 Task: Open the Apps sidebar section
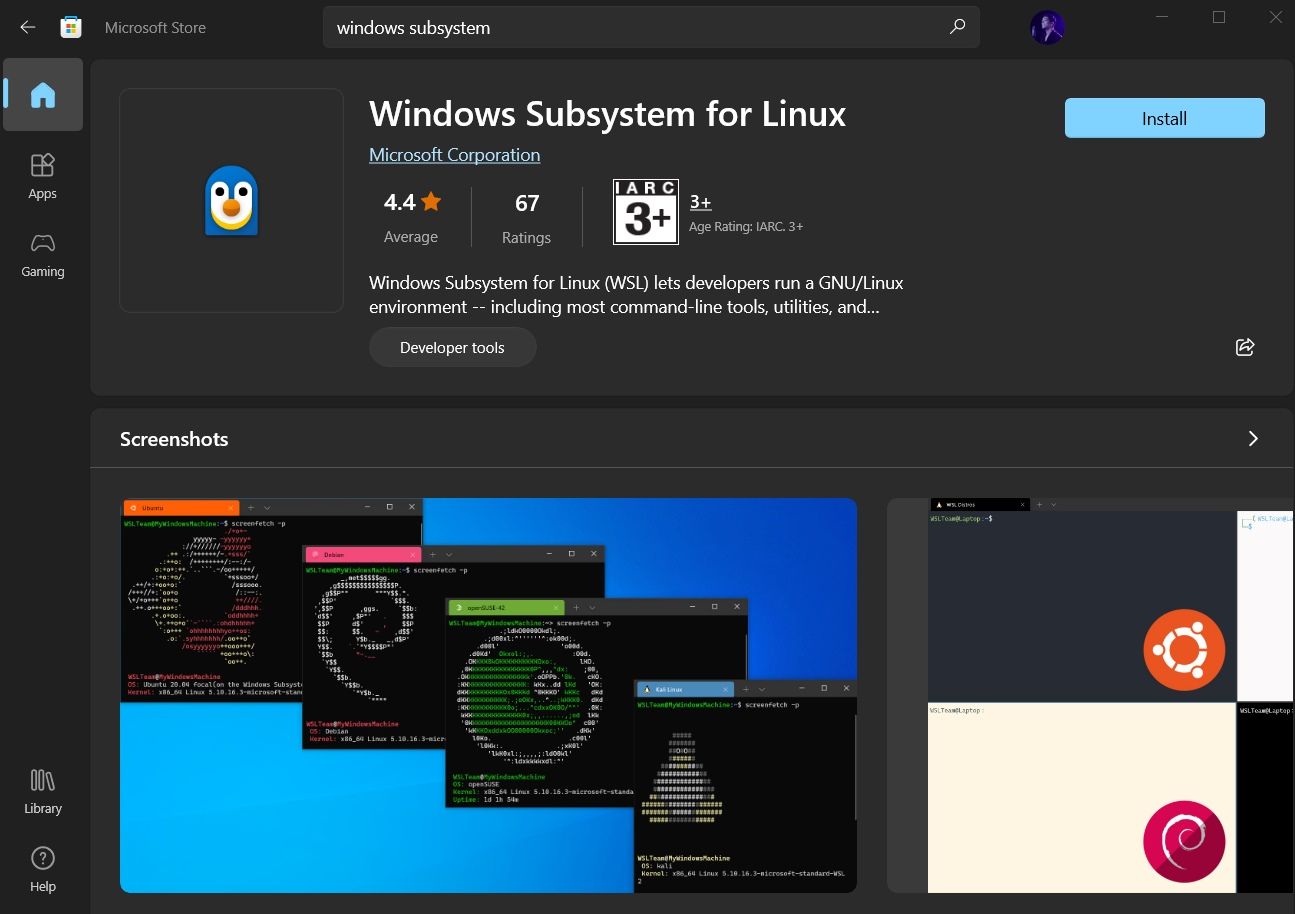pyautogui.click(x=43, y=176)
